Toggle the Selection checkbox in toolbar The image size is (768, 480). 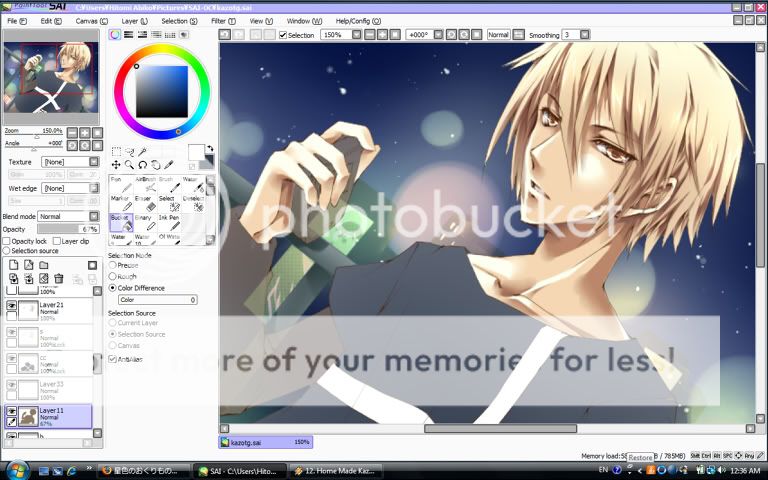tap(283, 35)
